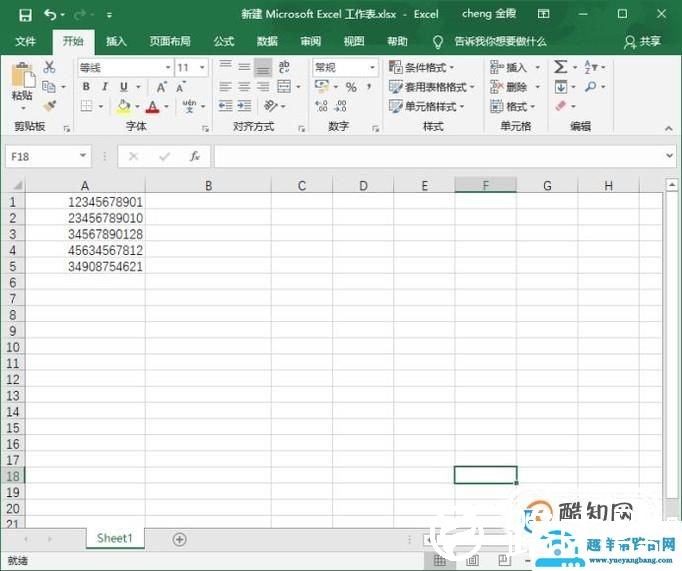
Task: Toggle italic formatting
Action: tap(105, 87)
